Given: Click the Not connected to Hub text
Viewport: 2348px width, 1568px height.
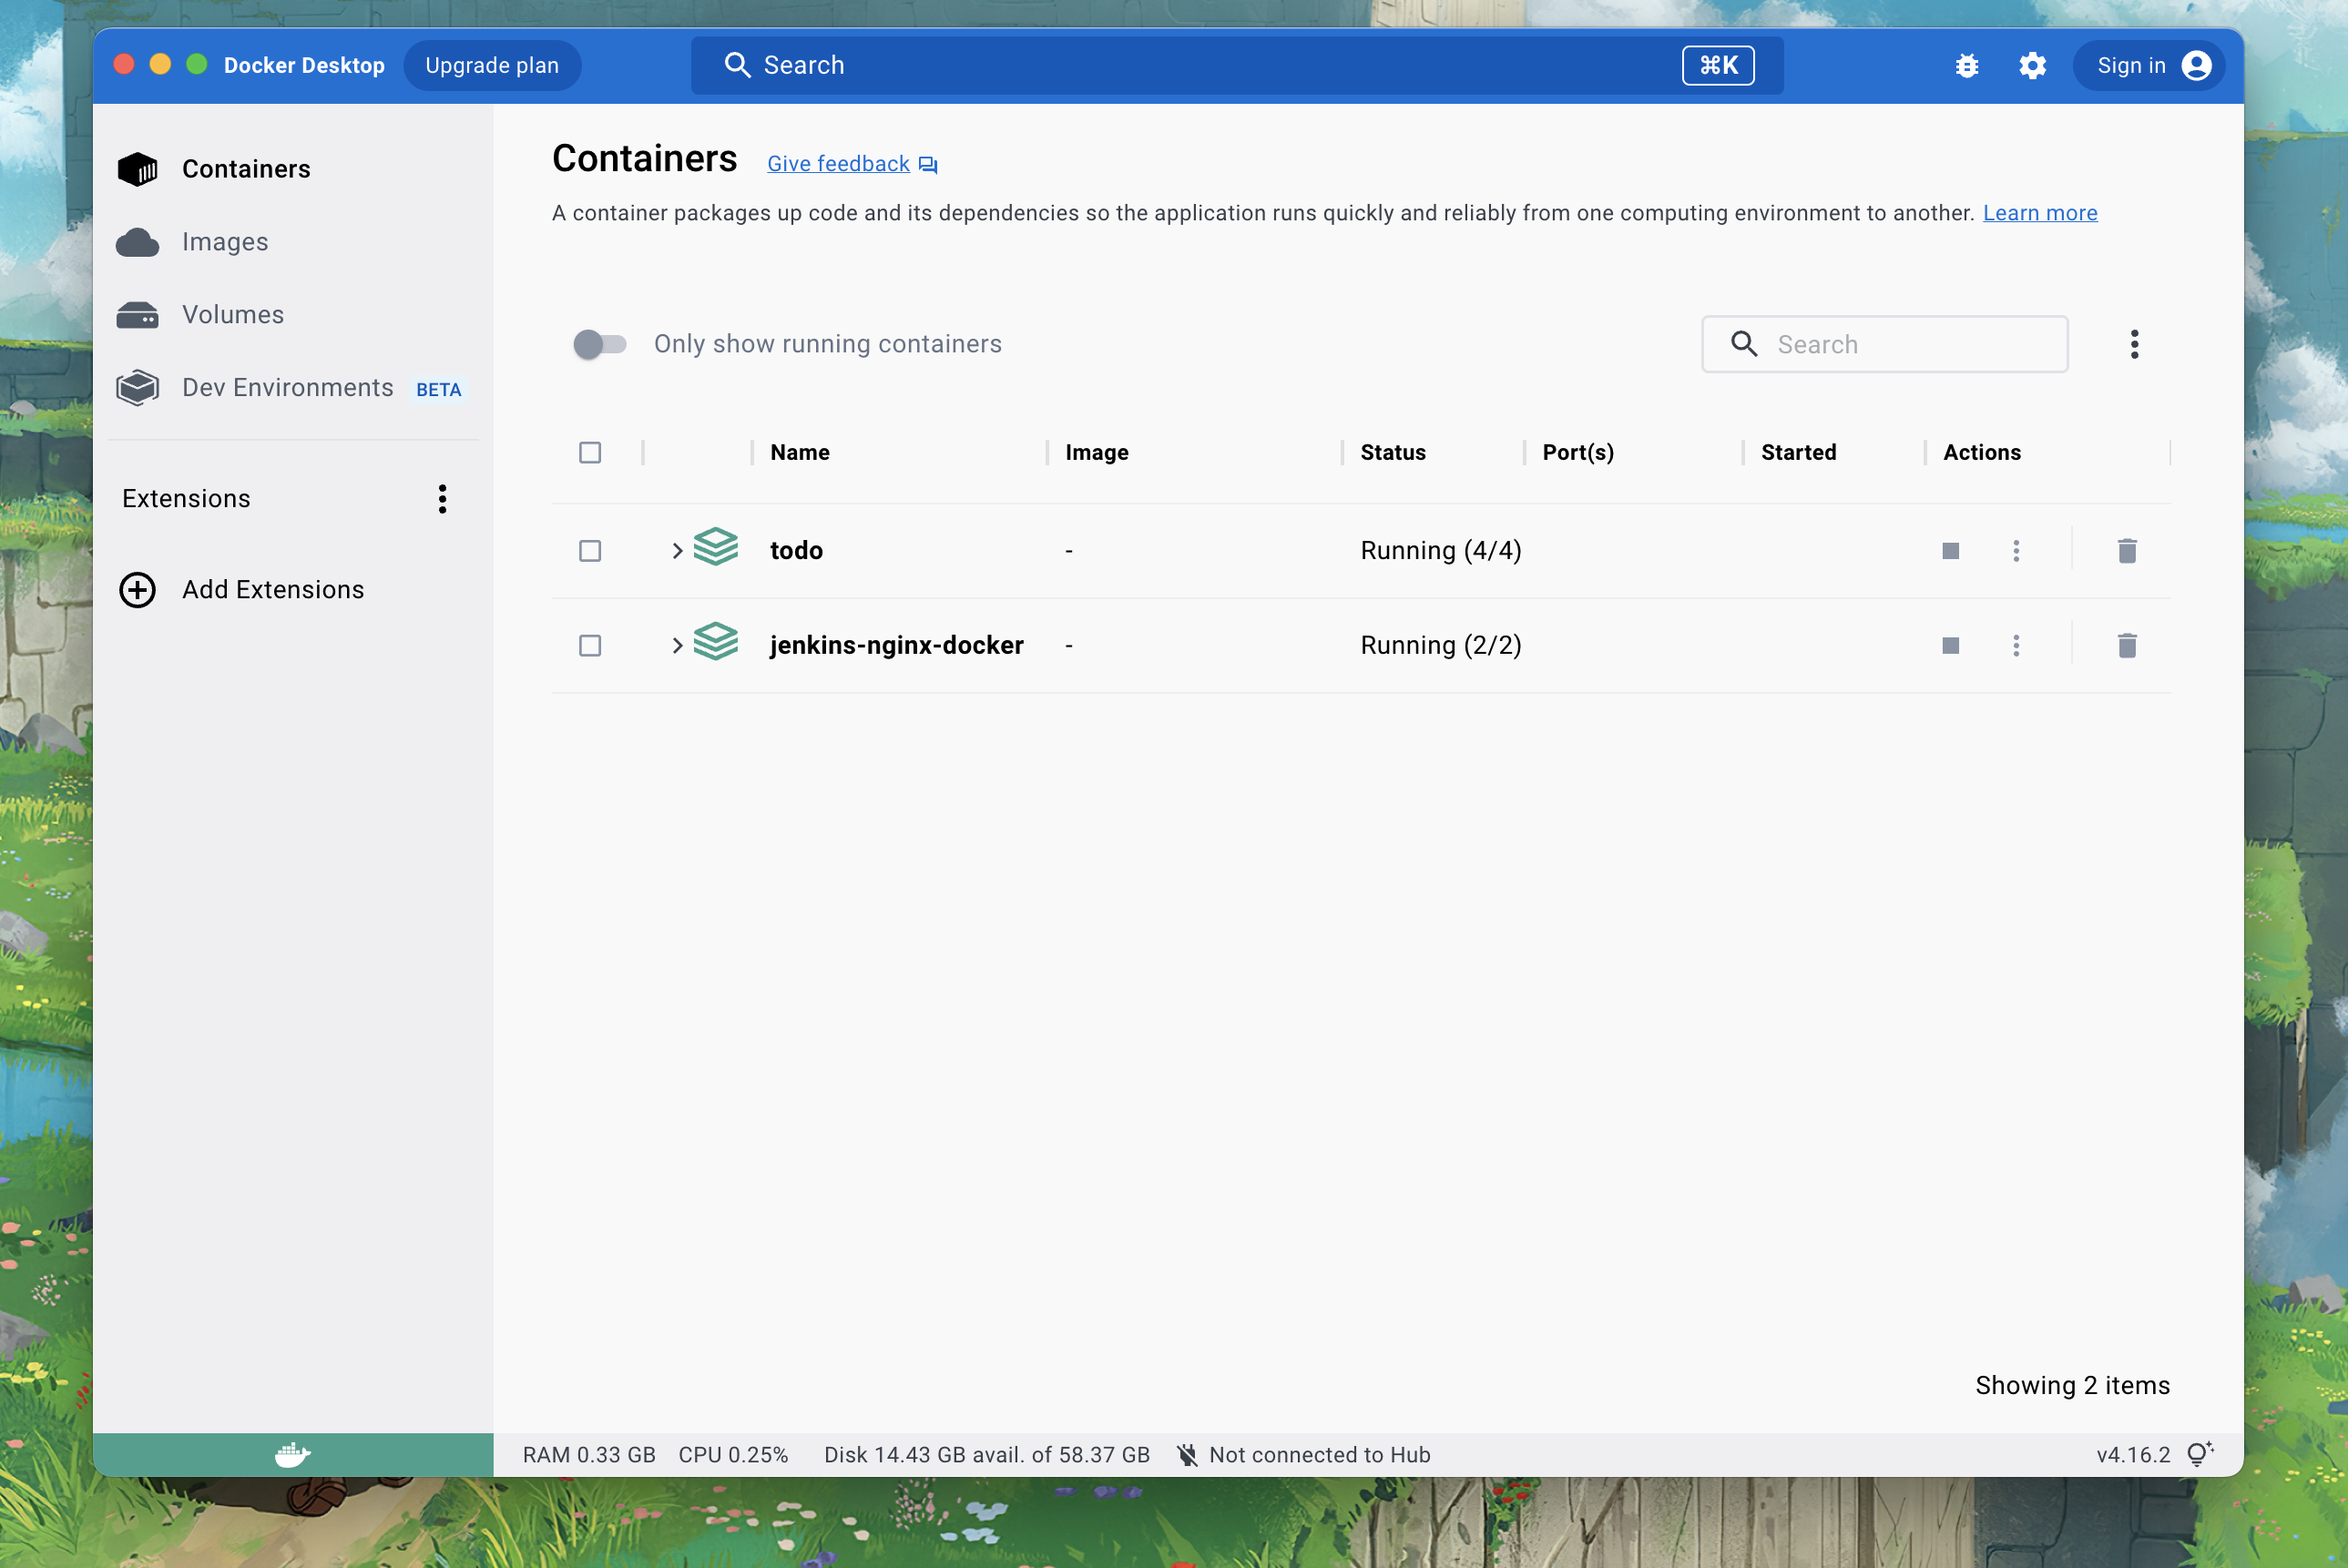Looking at the screenshot, I should click(x=1320, y=1456).
